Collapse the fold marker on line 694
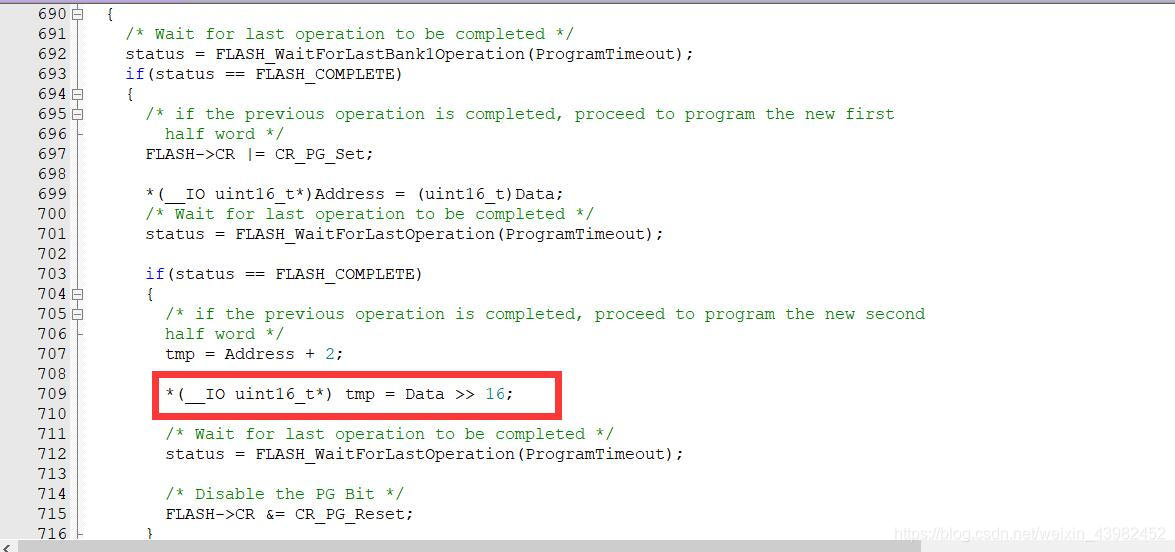This screenshot has width=1175, height=552. 78,94
